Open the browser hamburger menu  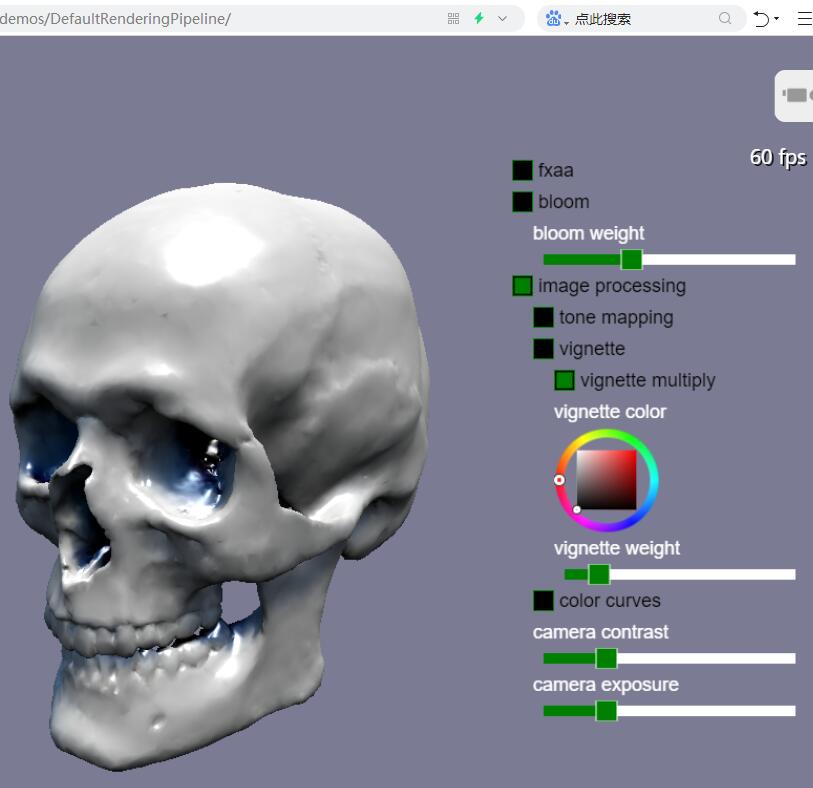pos(804,18)
